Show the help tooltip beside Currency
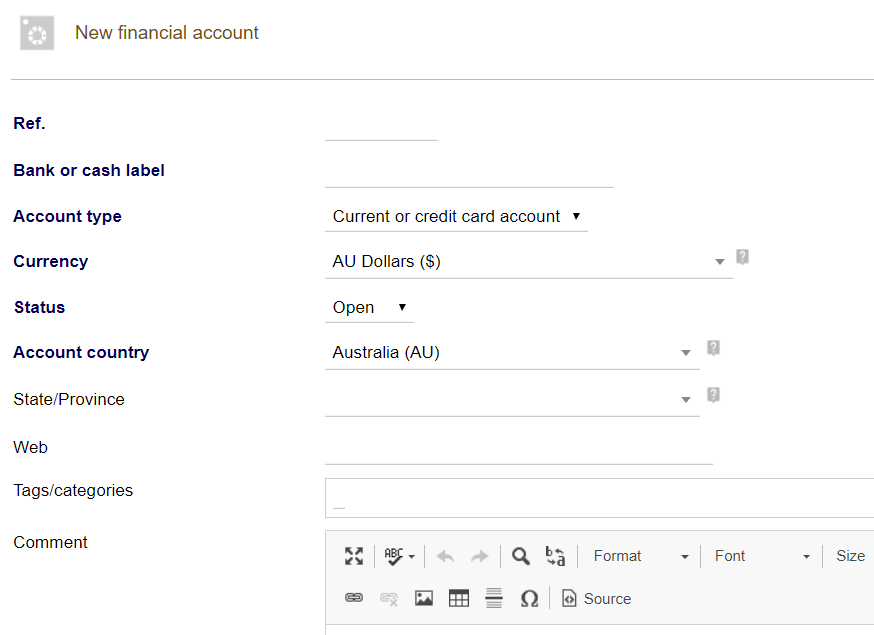 [742, 256]
